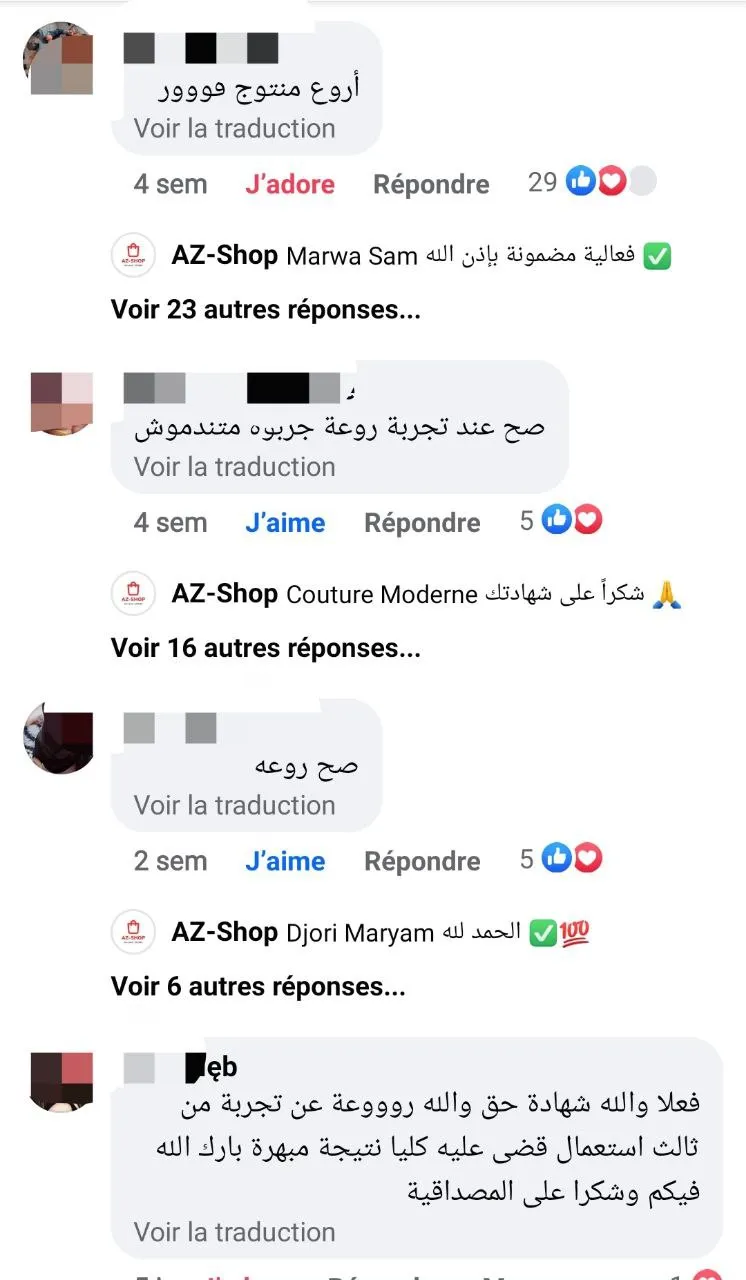Open reaction emojis on the 2 sem comment

572,859
